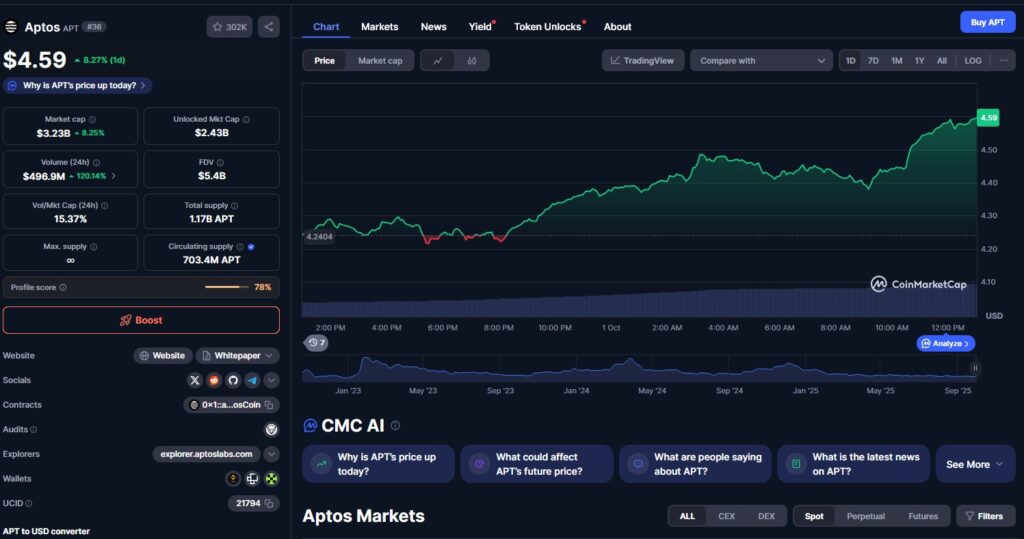Click the CMC AI info icon
The width and height of the screenshot is (1024, 539).
pyautogui.click(x=395, y=425)
